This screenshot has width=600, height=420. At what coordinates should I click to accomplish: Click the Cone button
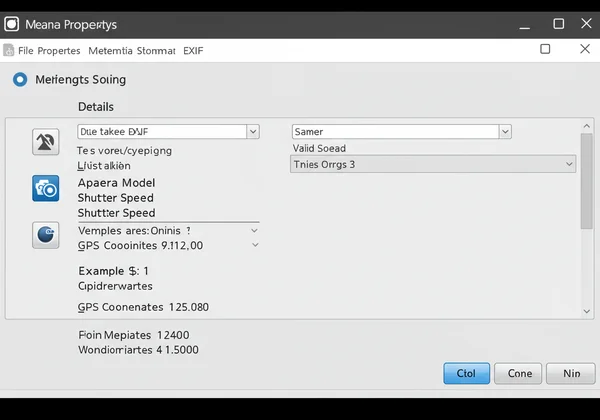519,373
